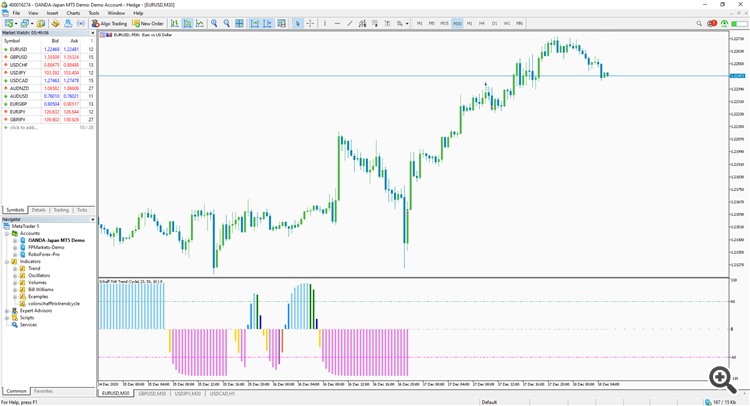Switch to bar chart display
This screenshot has height=406, width=750.
point(175,23)
